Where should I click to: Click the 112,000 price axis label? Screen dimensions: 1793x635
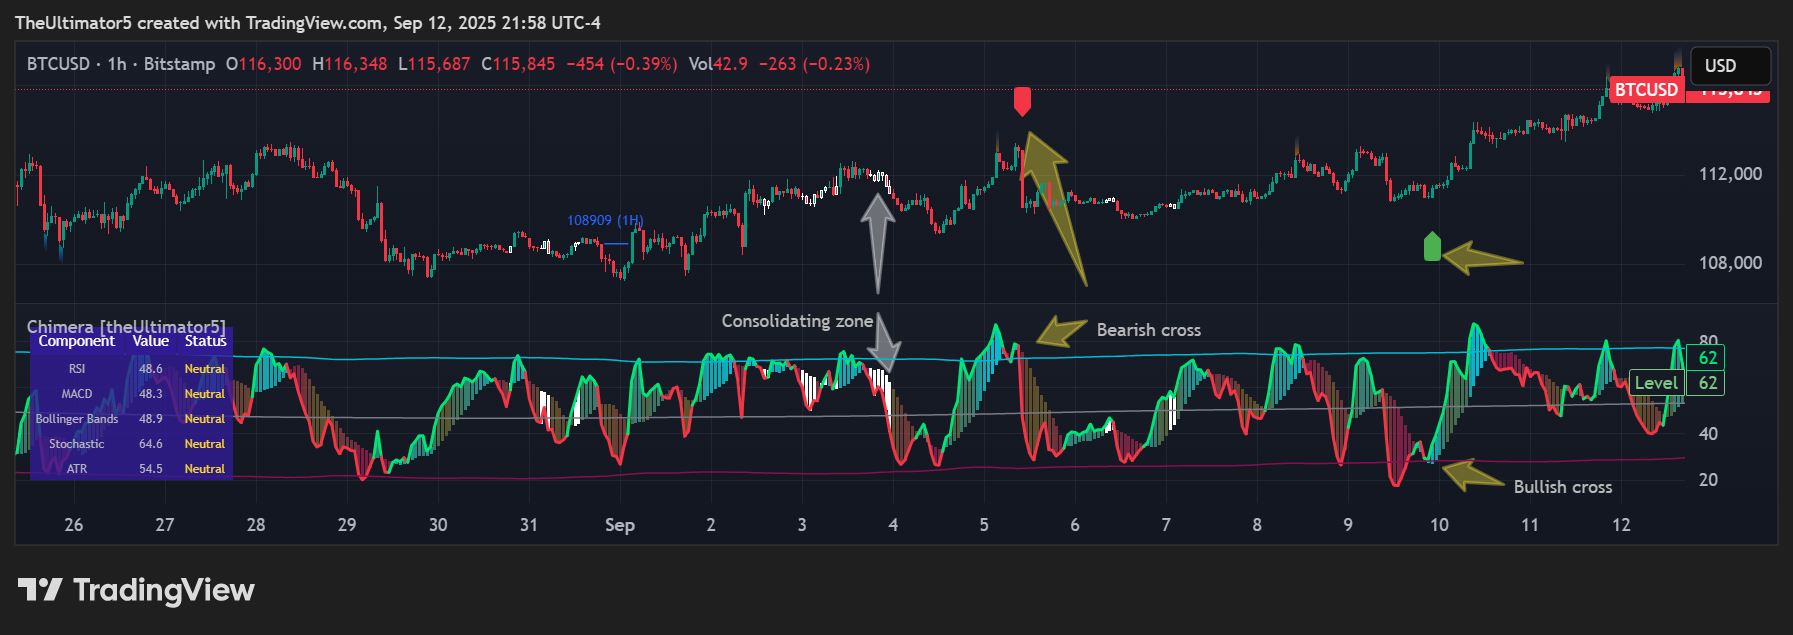click(1730, 174)
